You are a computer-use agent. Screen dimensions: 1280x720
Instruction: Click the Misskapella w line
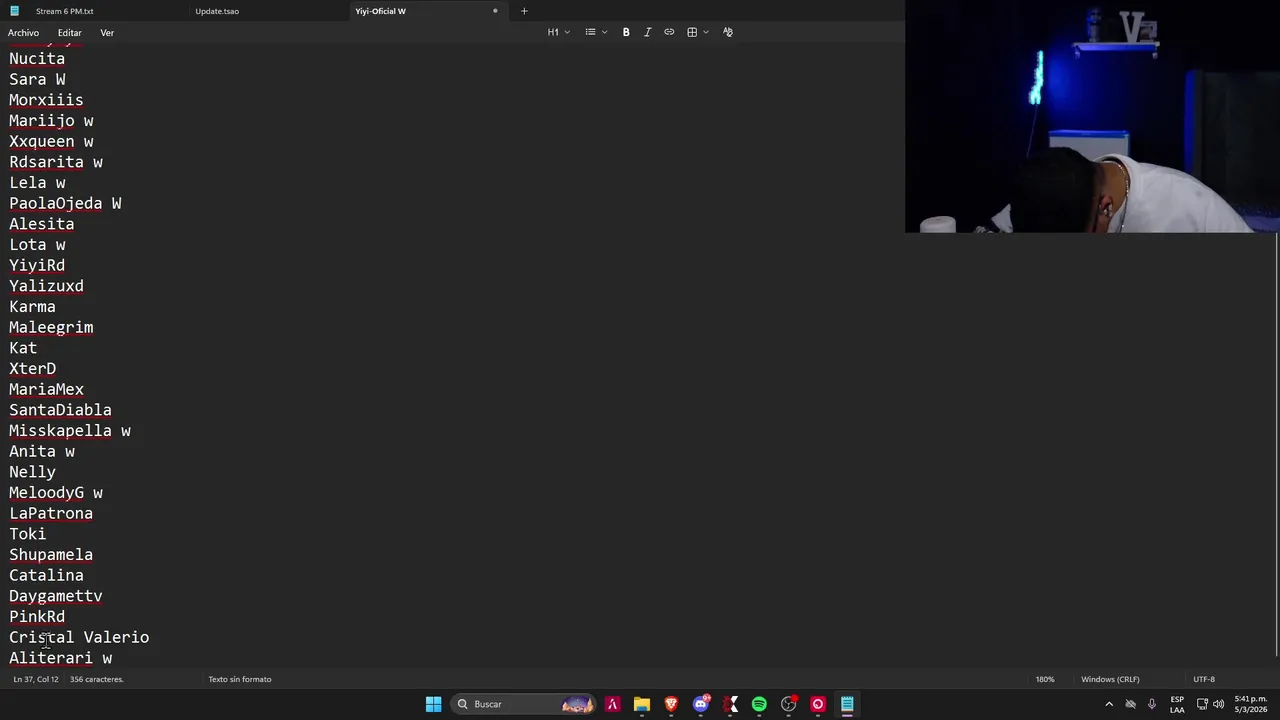70,431
